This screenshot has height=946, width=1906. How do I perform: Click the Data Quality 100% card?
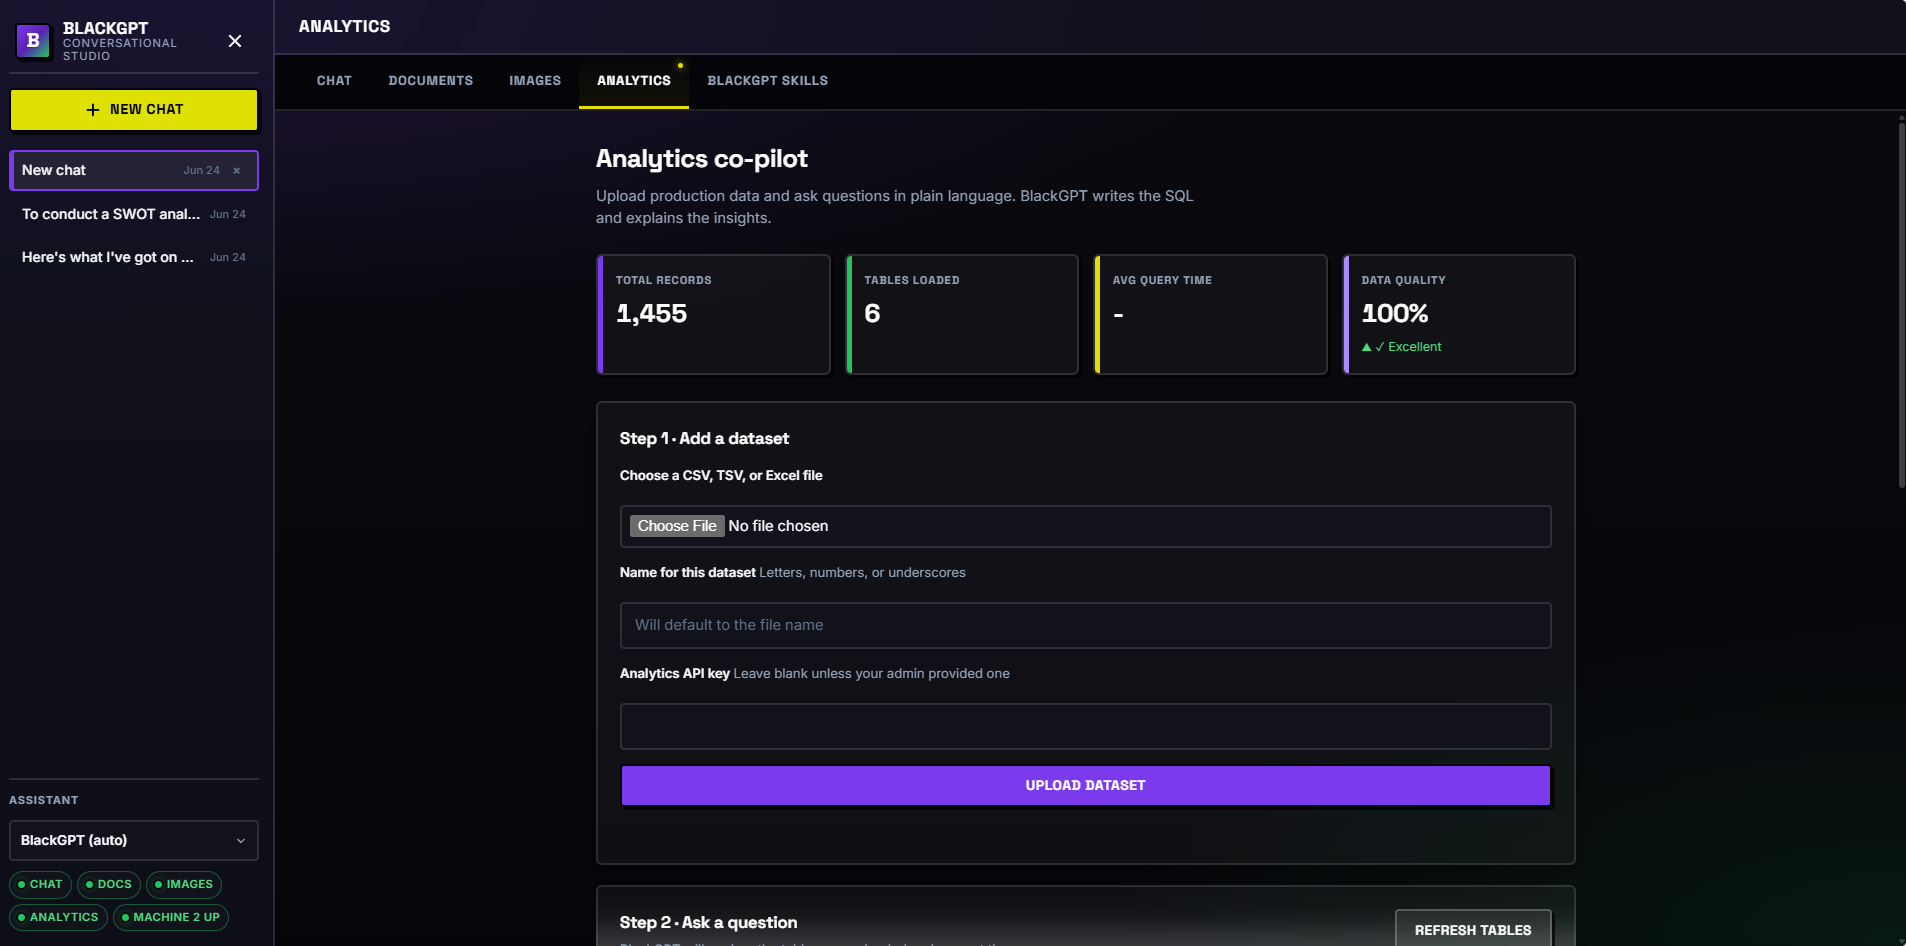pyautogui.click(x=1459, y=315)
